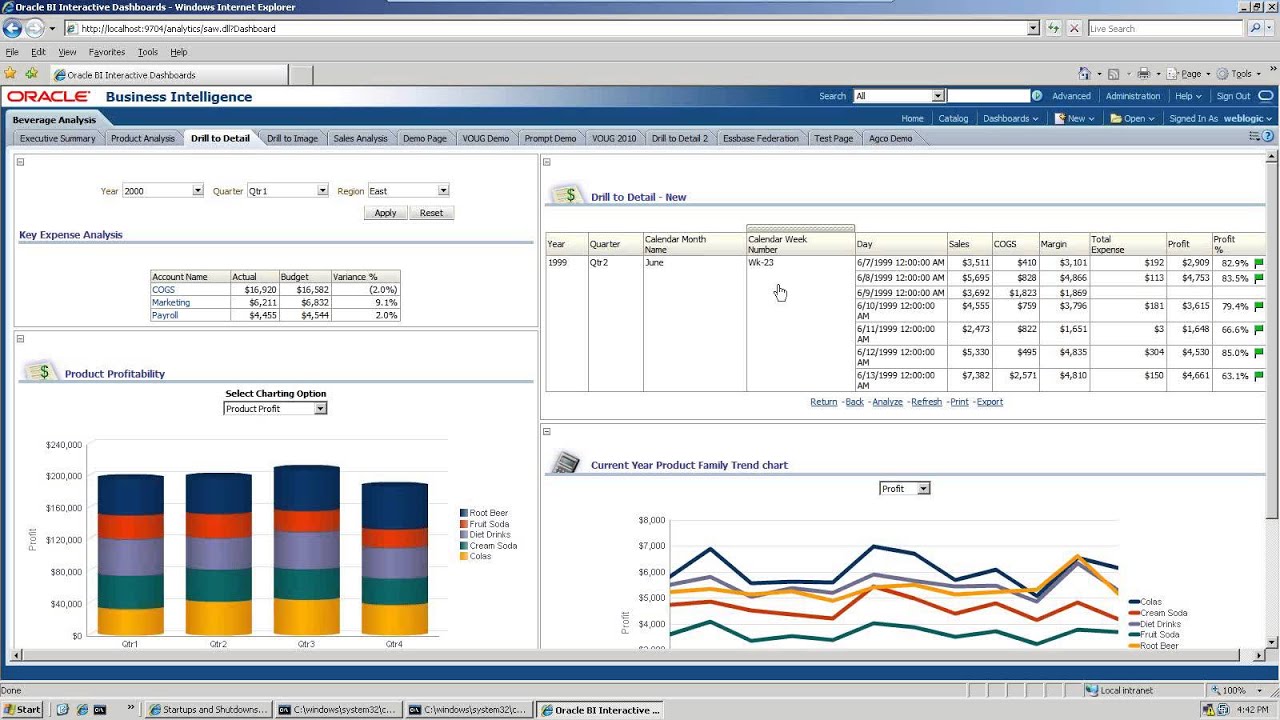Click Colas legend swatch in bar chart

(464, 556)
